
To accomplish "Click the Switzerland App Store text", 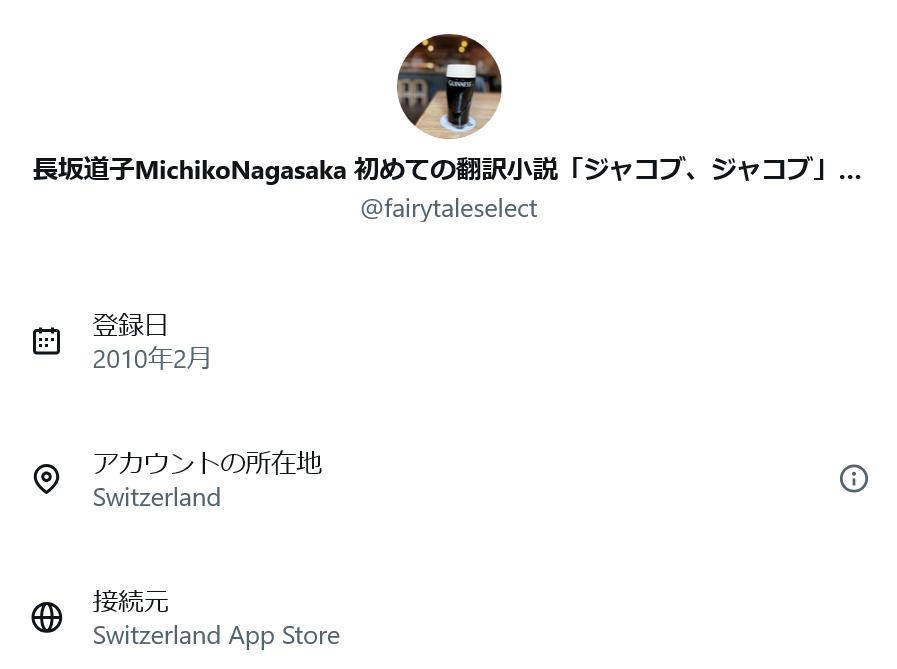I will coord(216,636).
